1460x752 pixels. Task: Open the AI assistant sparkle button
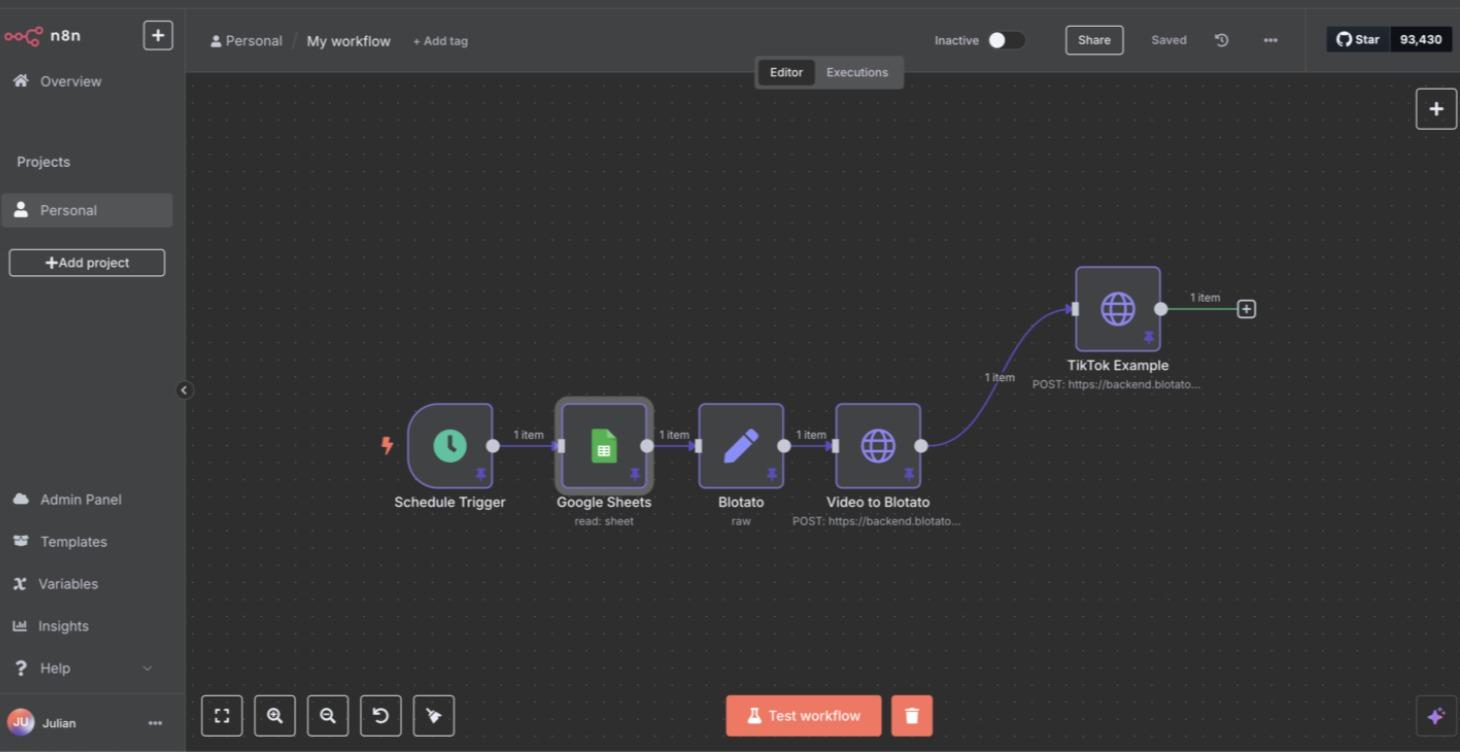[1436, 716]
